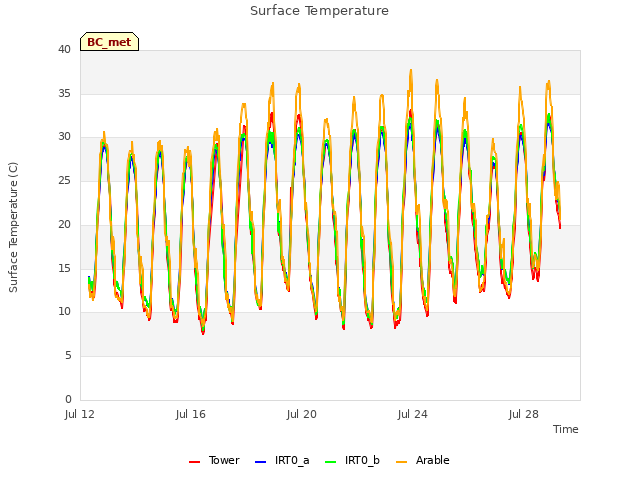This screenshot has width=640, height=480.
Task: Click the 0 y-axis tick label
Action: pyautogui.click(x=68, y=399)
